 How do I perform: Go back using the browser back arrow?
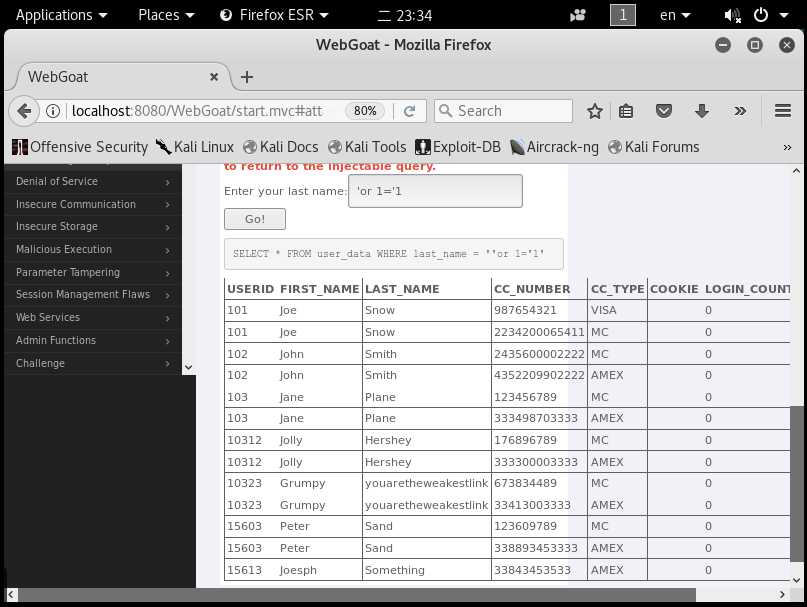click(x=24, y=111)
